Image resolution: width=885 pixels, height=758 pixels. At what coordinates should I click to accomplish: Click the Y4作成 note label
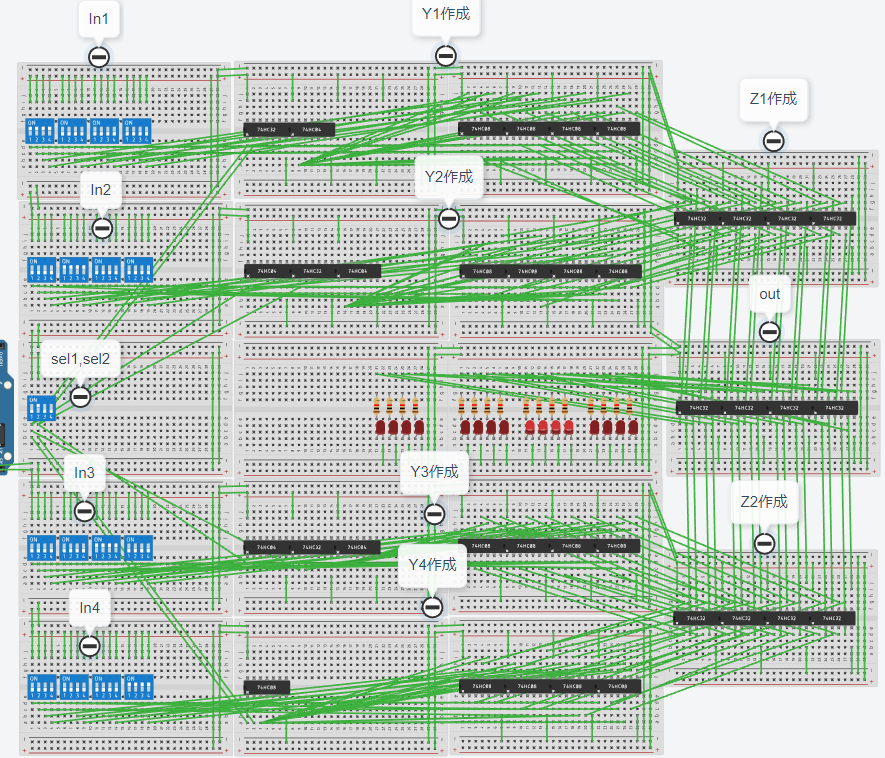pos(432,566)
